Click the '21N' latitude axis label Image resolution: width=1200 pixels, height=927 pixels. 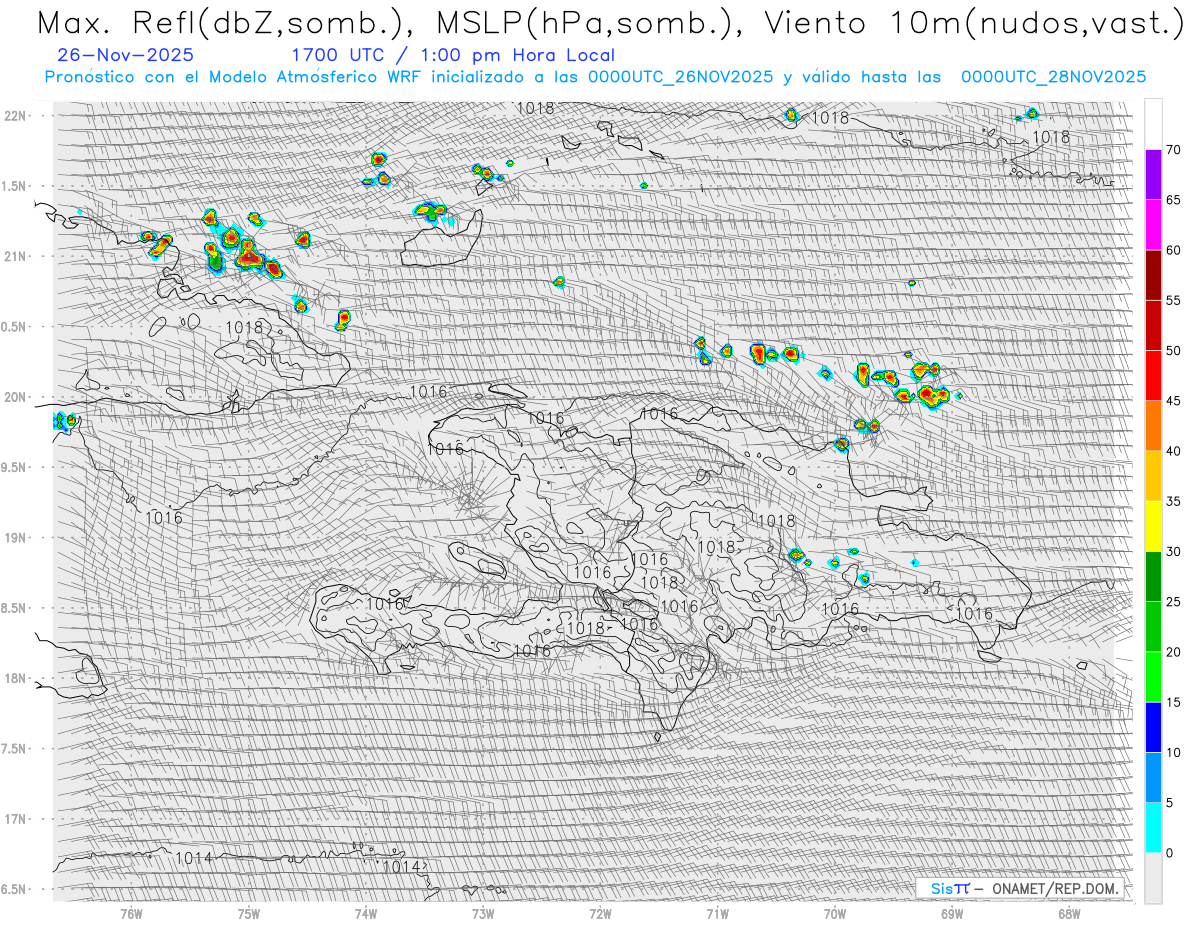pos(16,256)
